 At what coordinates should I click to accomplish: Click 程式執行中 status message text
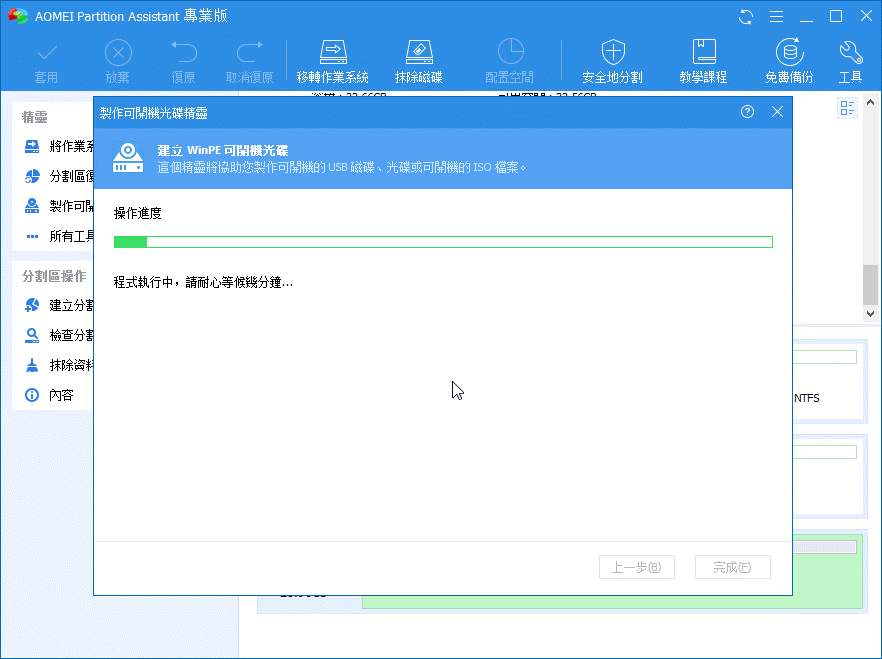[203, 282]
